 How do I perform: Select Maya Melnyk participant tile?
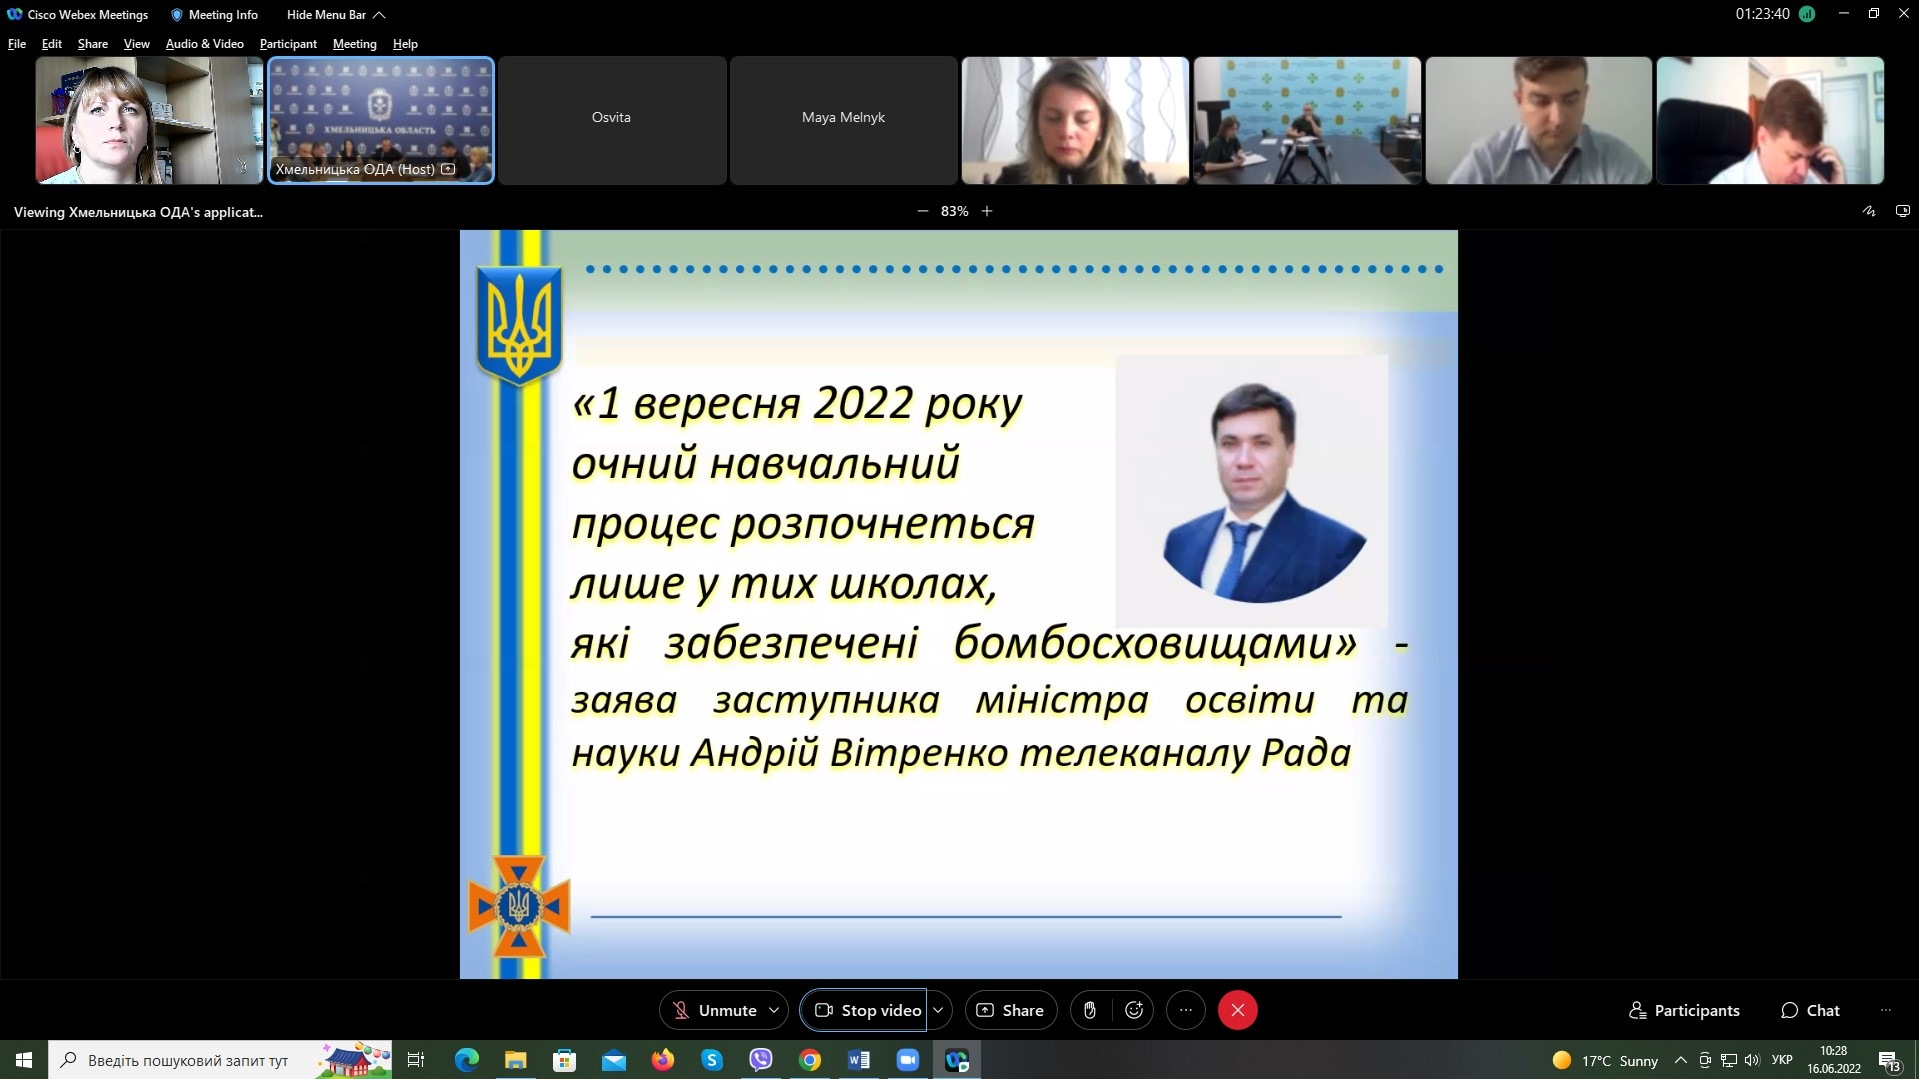pyautogui.click(x=843, y=120)
